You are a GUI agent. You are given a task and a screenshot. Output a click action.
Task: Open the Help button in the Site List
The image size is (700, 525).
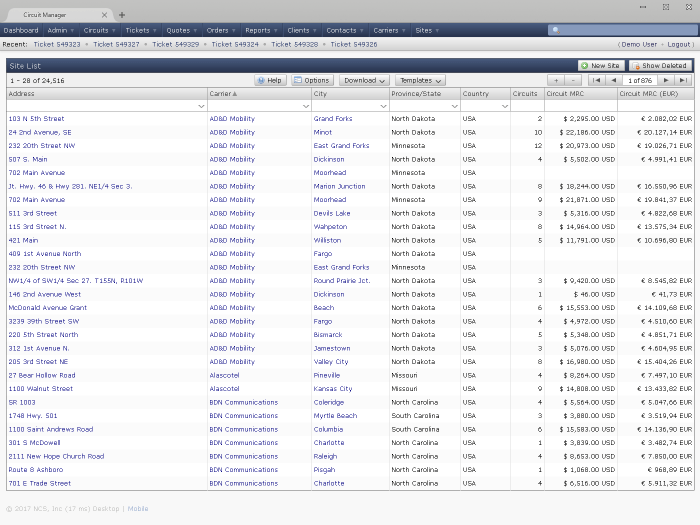[270, 80]
